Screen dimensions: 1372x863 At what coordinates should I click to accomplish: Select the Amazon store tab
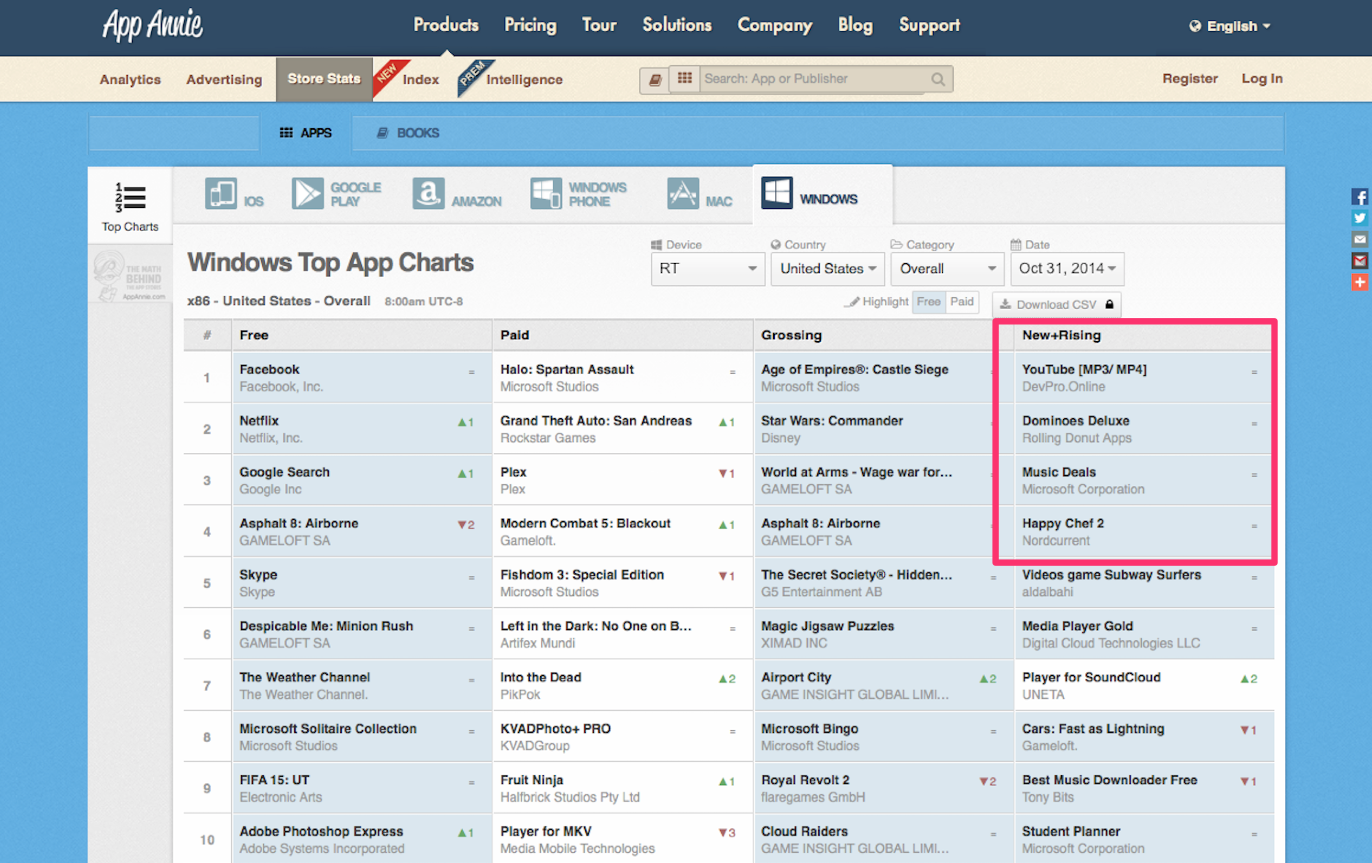click(x=457, y=194)
